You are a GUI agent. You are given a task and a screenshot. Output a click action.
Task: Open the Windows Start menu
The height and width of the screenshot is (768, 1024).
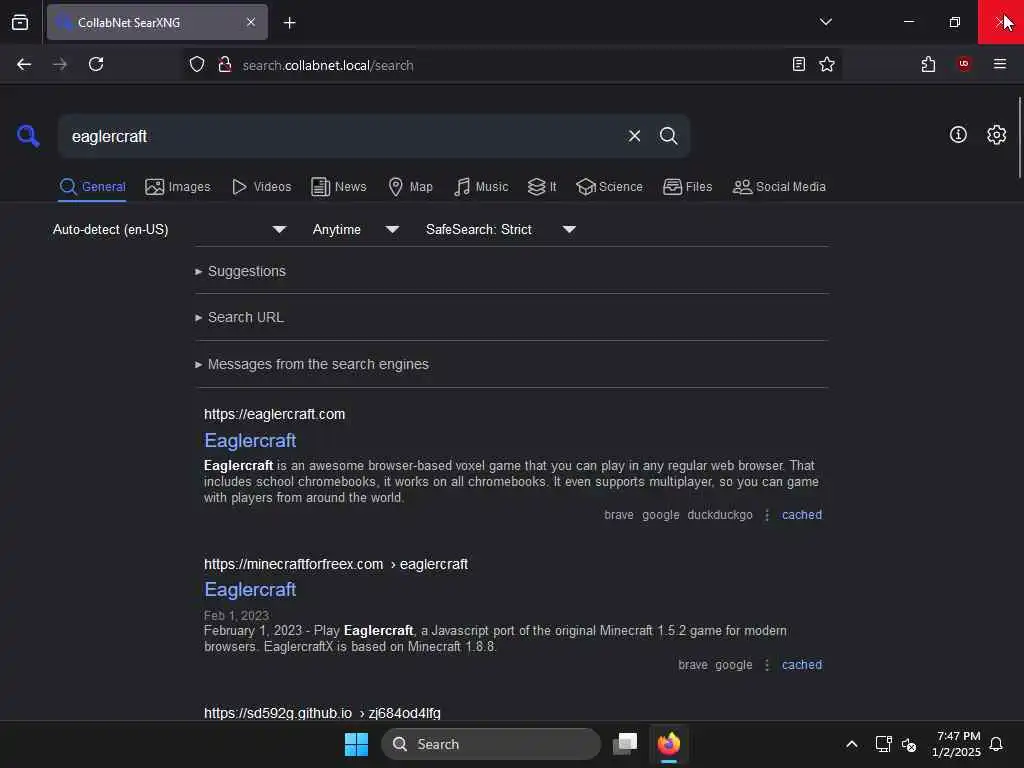point(356,744)
